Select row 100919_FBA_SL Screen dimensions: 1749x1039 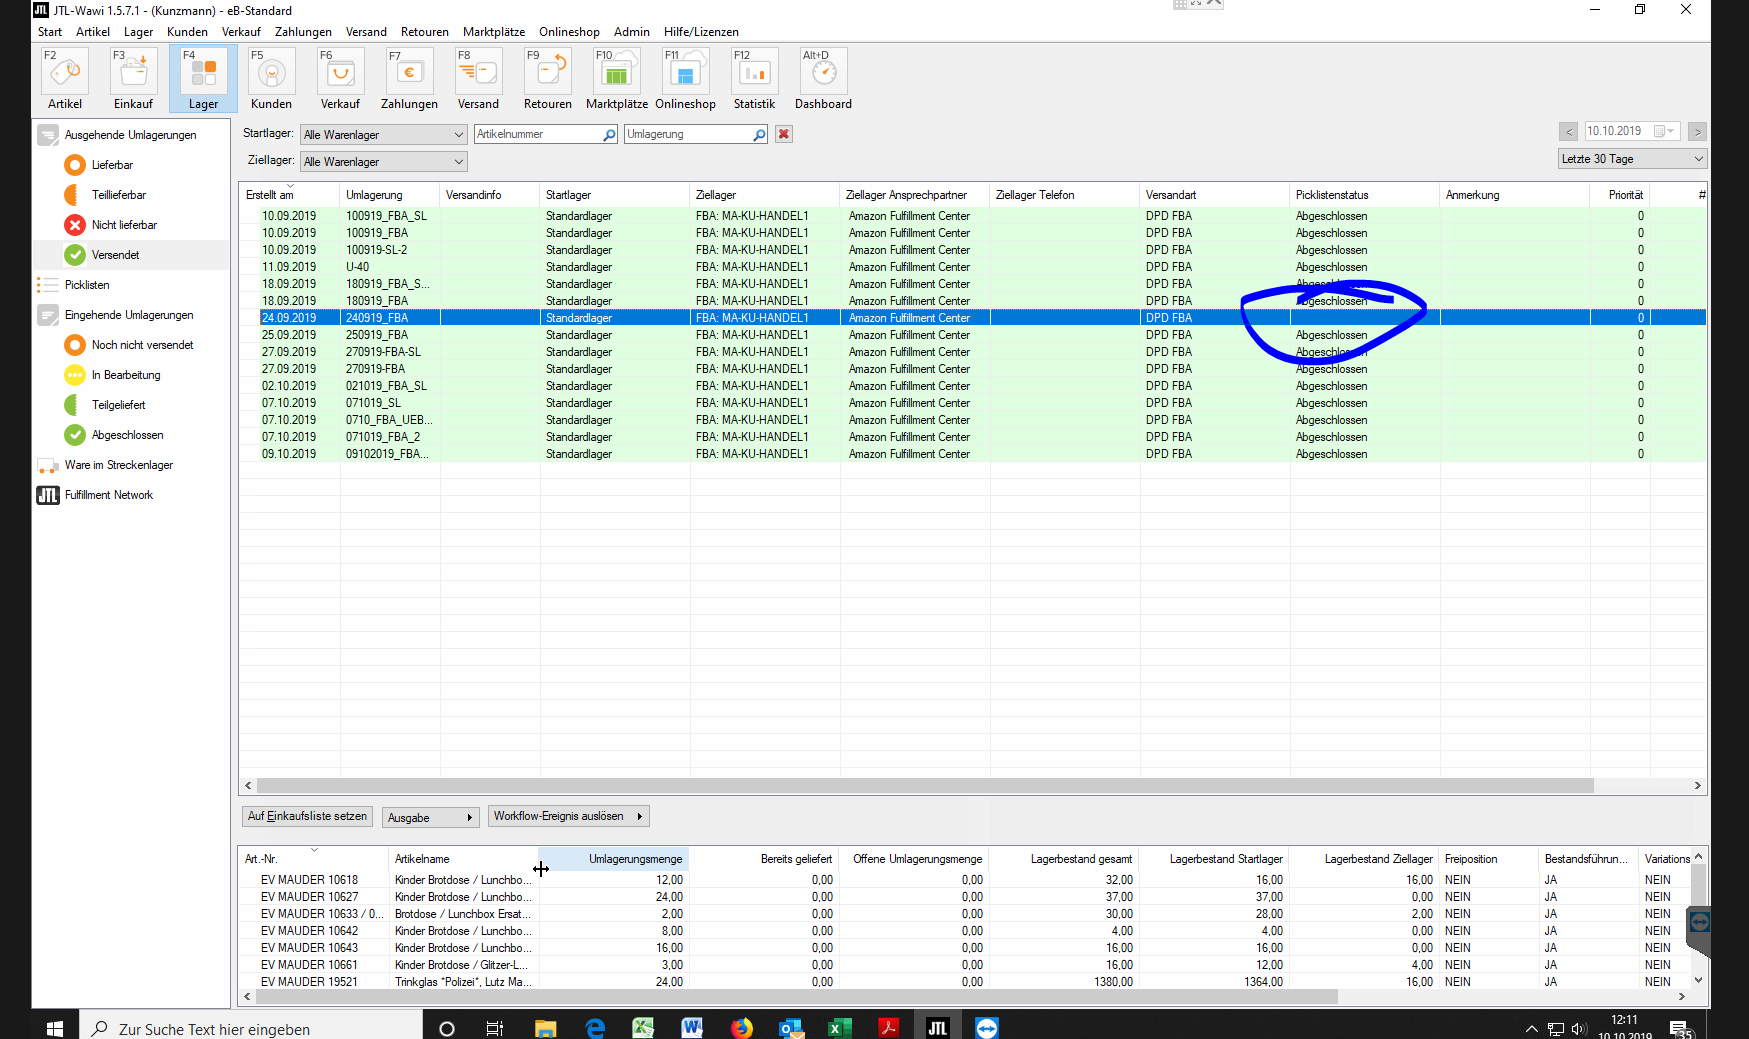[972, 216]
